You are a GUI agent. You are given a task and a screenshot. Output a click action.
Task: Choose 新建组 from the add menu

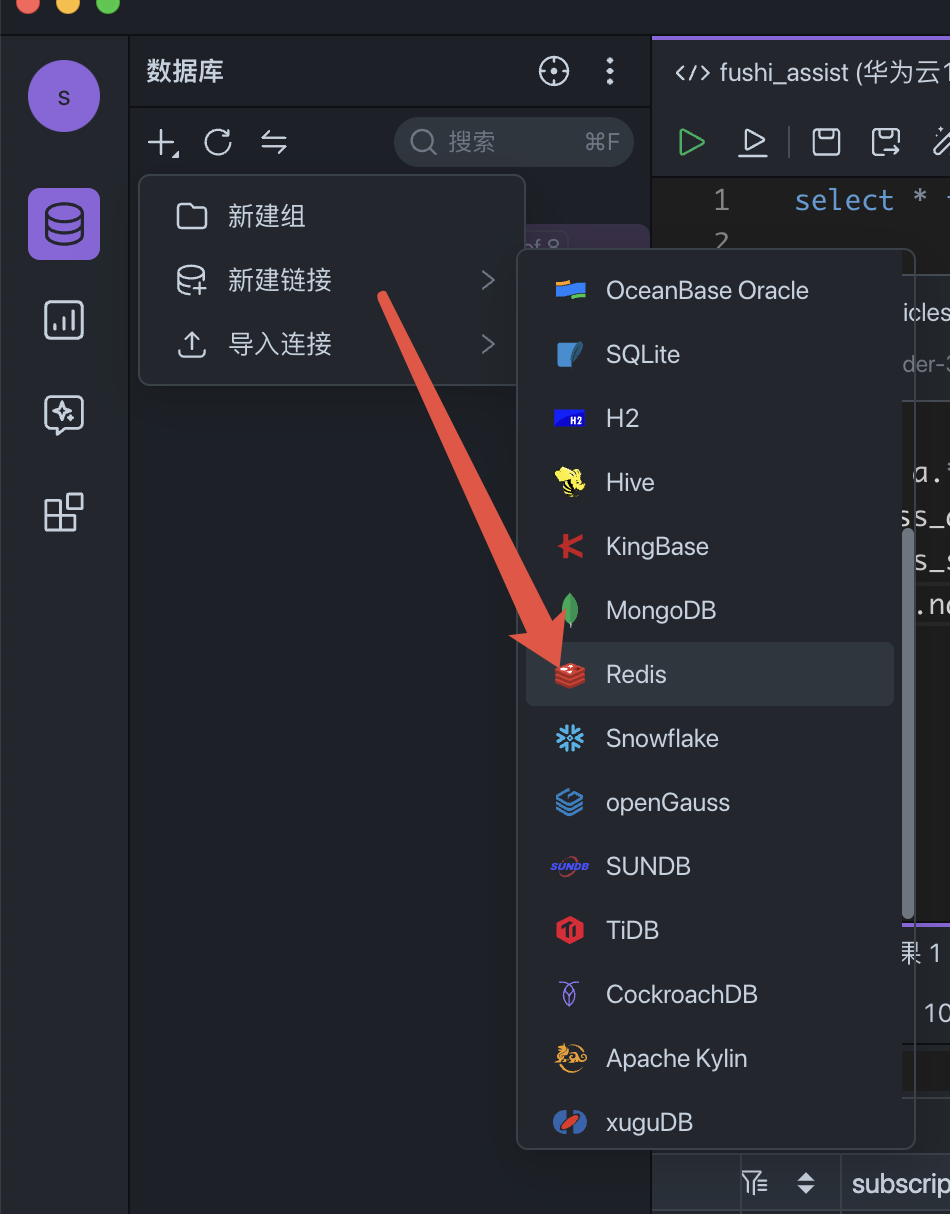pos(332,216)
